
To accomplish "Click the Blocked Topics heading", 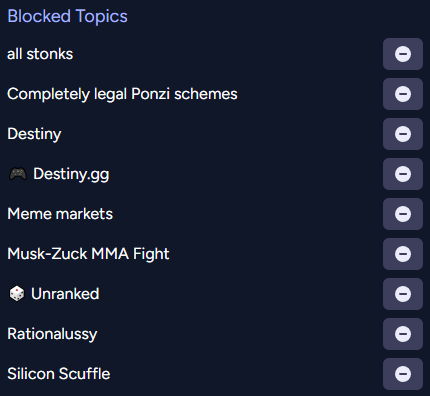I will 67,16.
